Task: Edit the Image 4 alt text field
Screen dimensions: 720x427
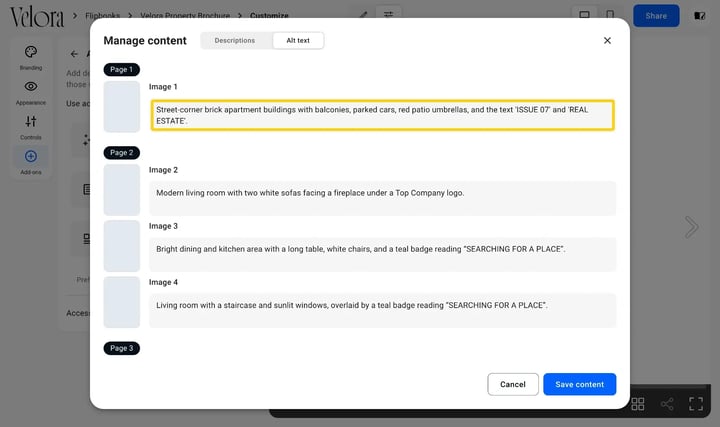Action: pyautogui.click(x=382, y=310)
